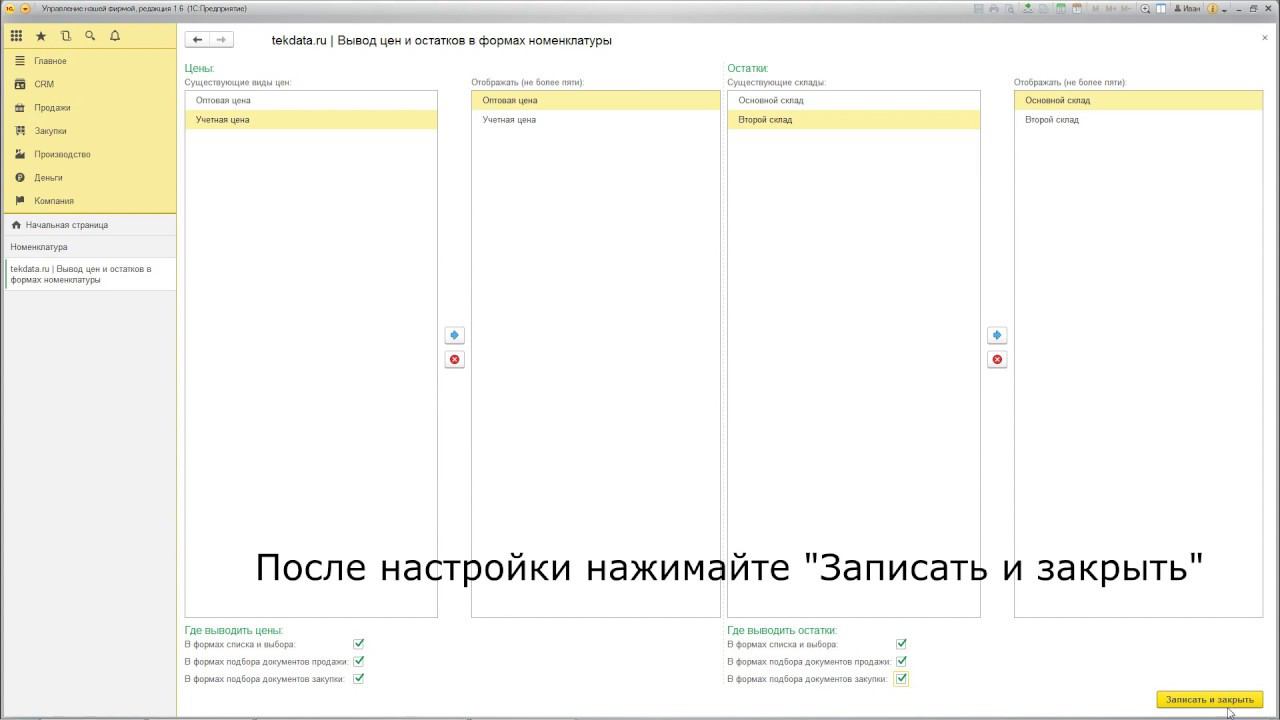The height and width of the screenshot is (720, 1280).
Task: Toggle prices 'В формах списка и выбора'
Action: click(x=359, y=644)
